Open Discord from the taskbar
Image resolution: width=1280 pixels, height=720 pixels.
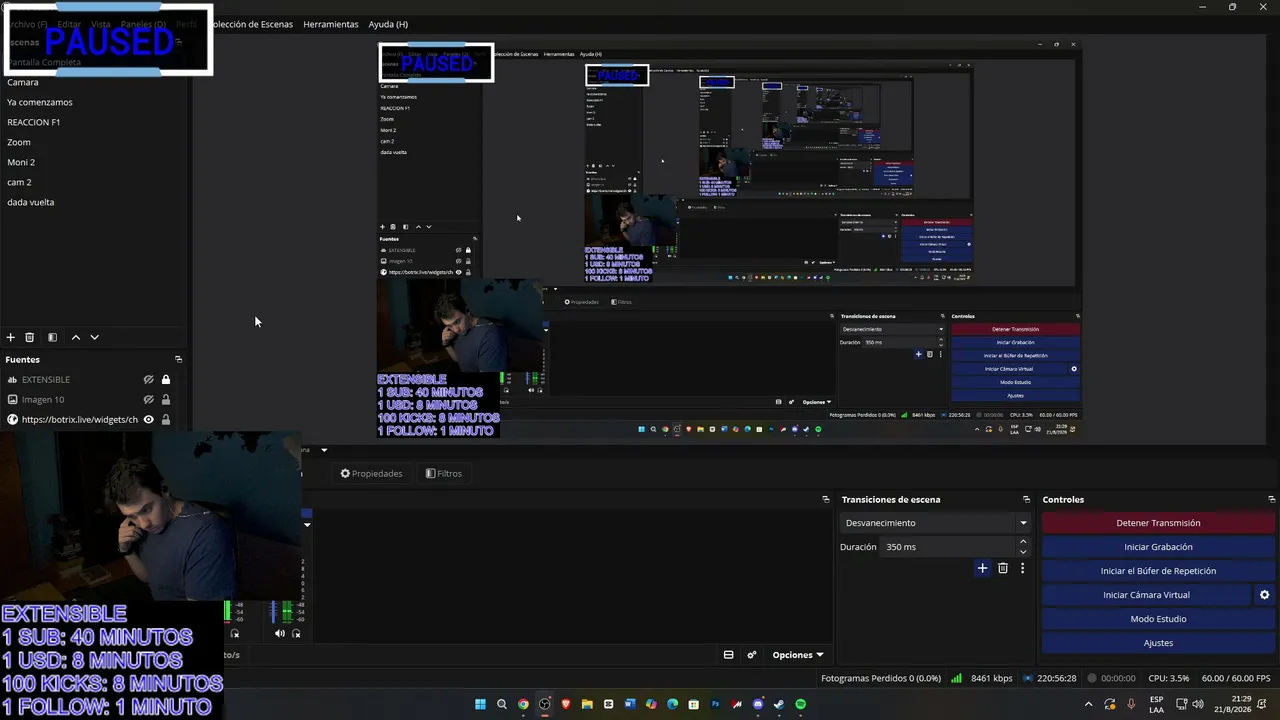click(x=758, y=704)
